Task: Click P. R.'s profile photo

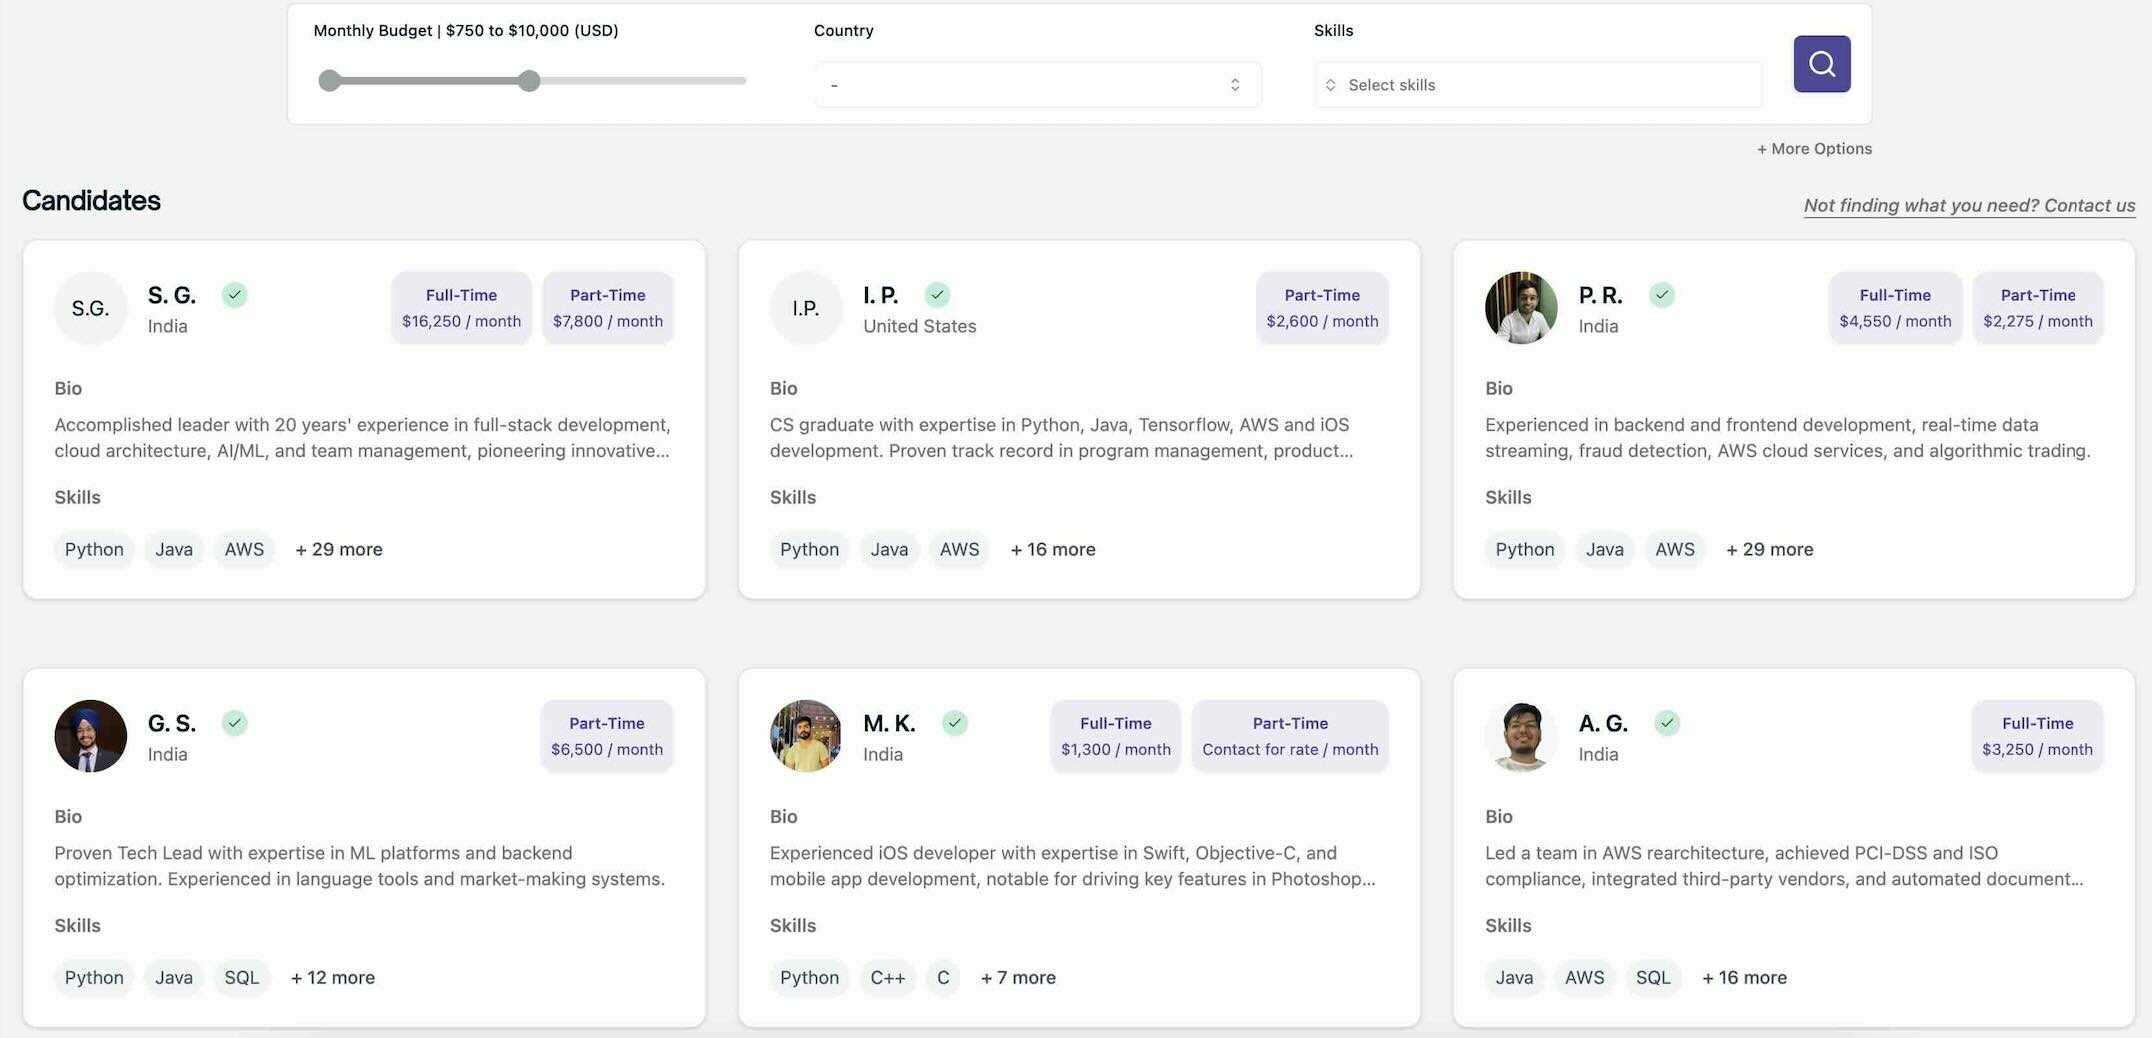Action: 1520,308
